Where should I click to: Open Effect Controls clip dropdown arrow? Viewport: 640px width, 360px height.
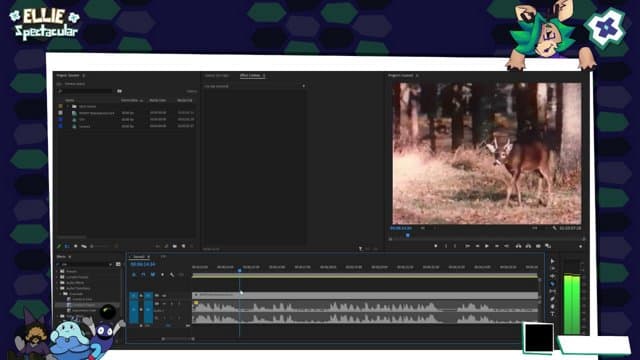point(303,86)
